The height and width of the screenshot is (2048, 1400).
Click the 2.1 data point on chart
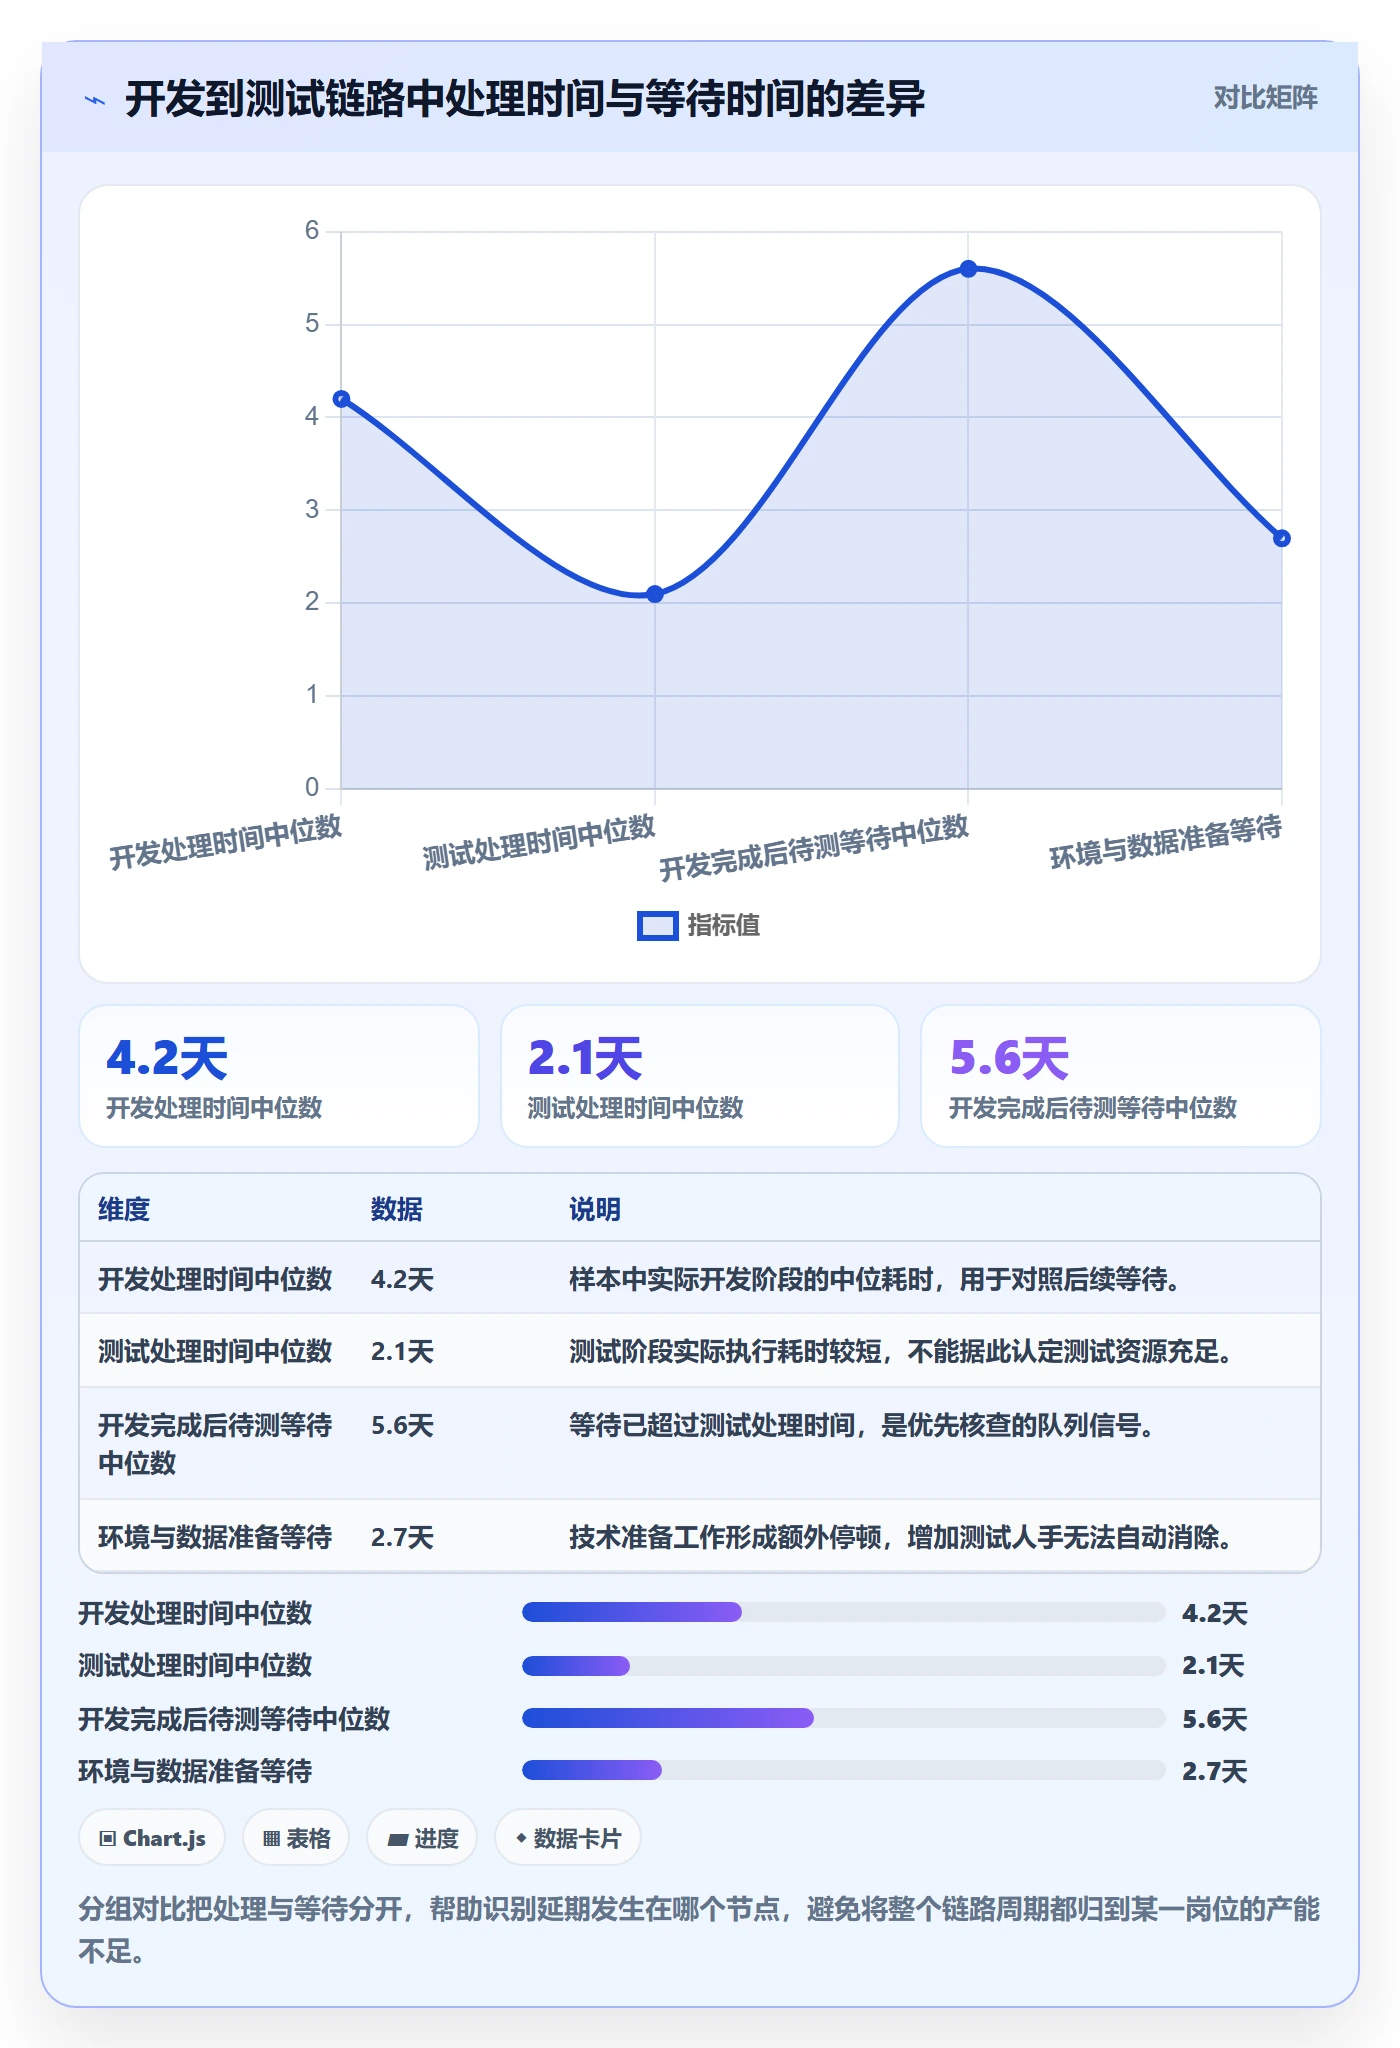click(x=655, y=594)
